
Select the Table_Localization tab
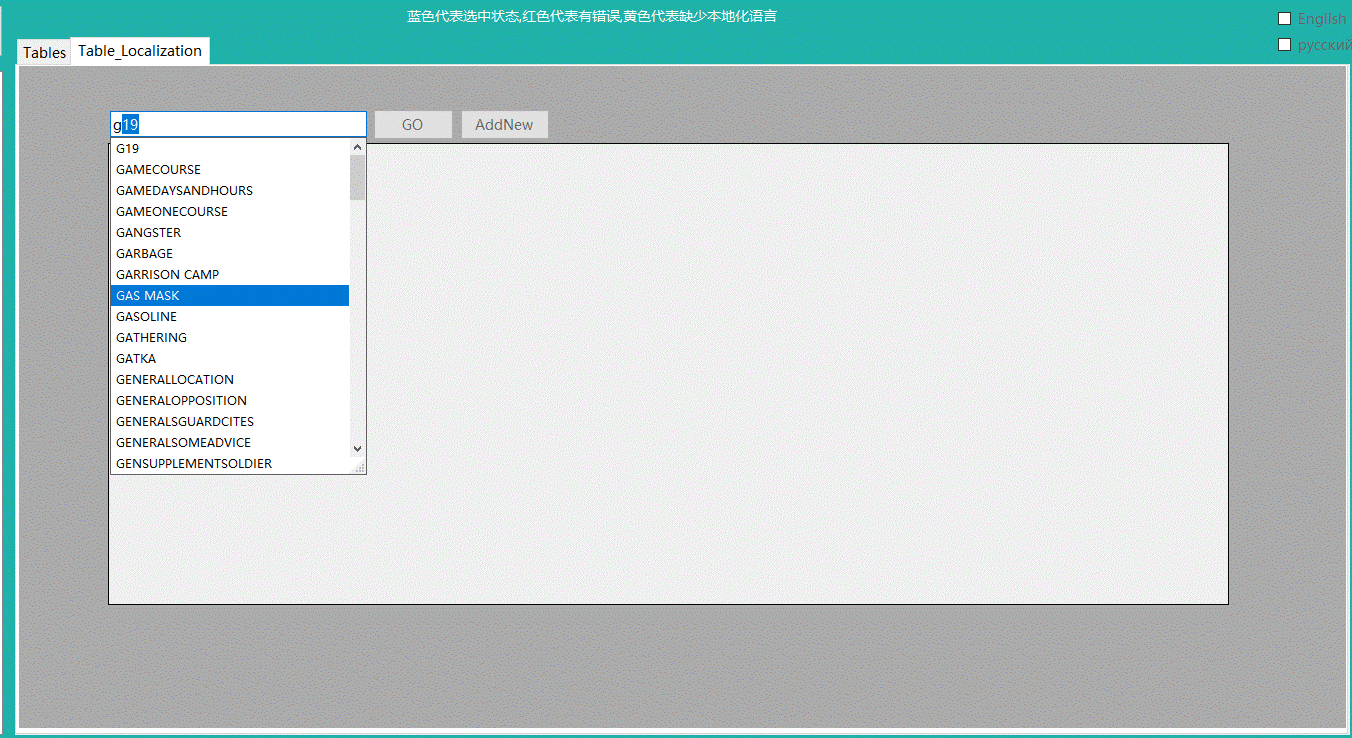pyautogui.click(x=140, y=51)
